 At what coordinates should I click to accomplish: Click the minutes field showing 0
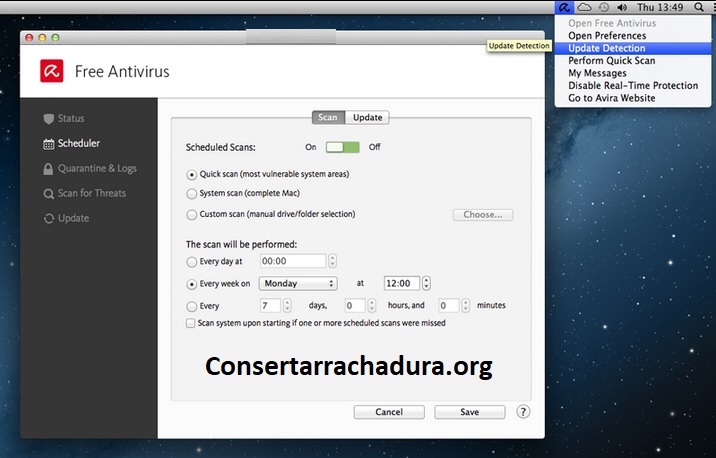pyautogui.click(x=448, y=305)
